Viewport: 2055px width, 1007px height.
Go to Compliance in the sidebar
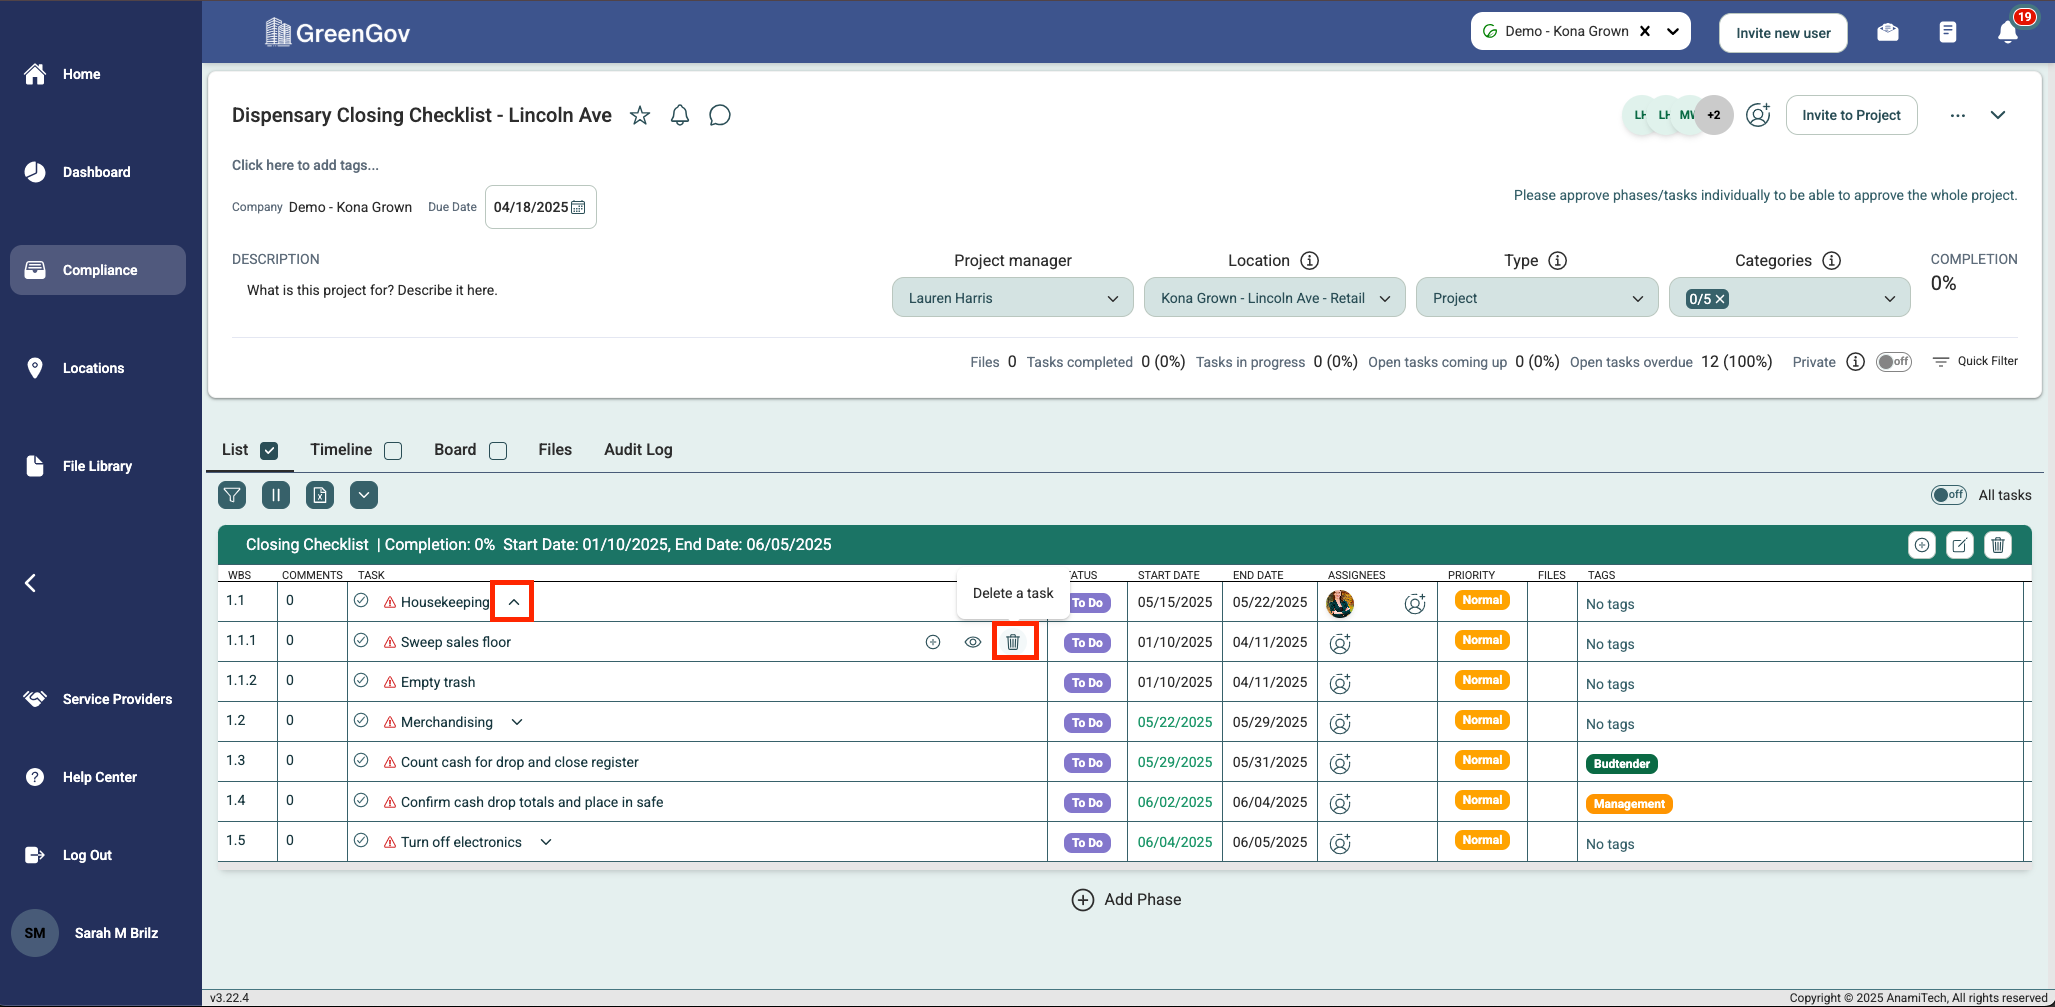98,270
